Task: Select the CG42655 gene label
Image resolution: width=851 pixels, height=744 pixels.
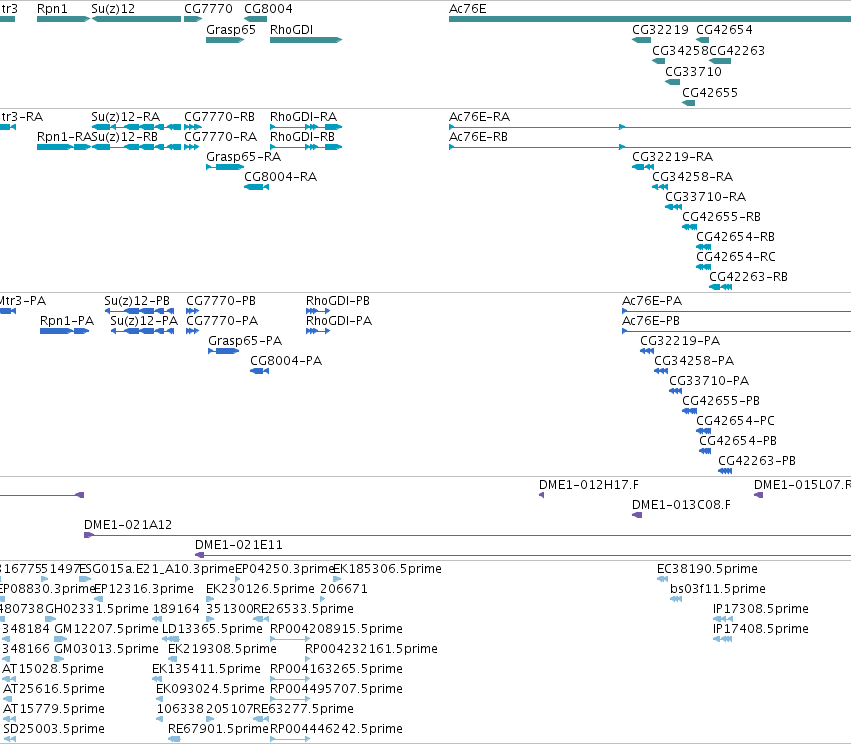Action: coord(710,92)
